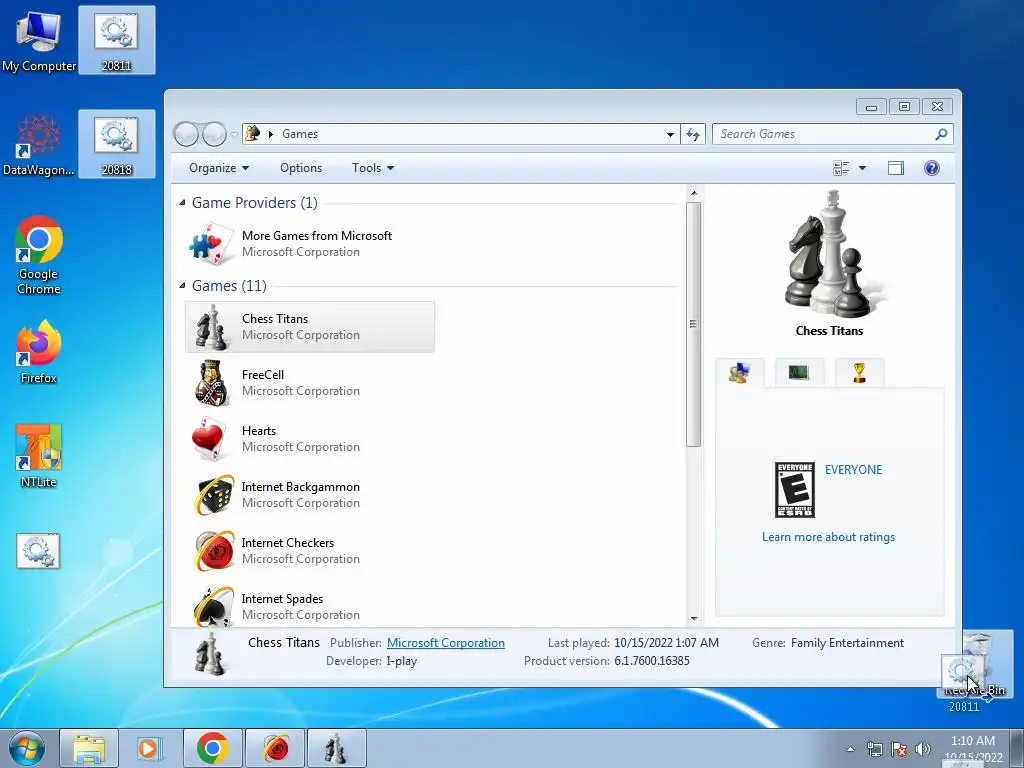Open Learn more about ratings link
The height and width of the screenshot is (768, 1024).
(828, 537)
